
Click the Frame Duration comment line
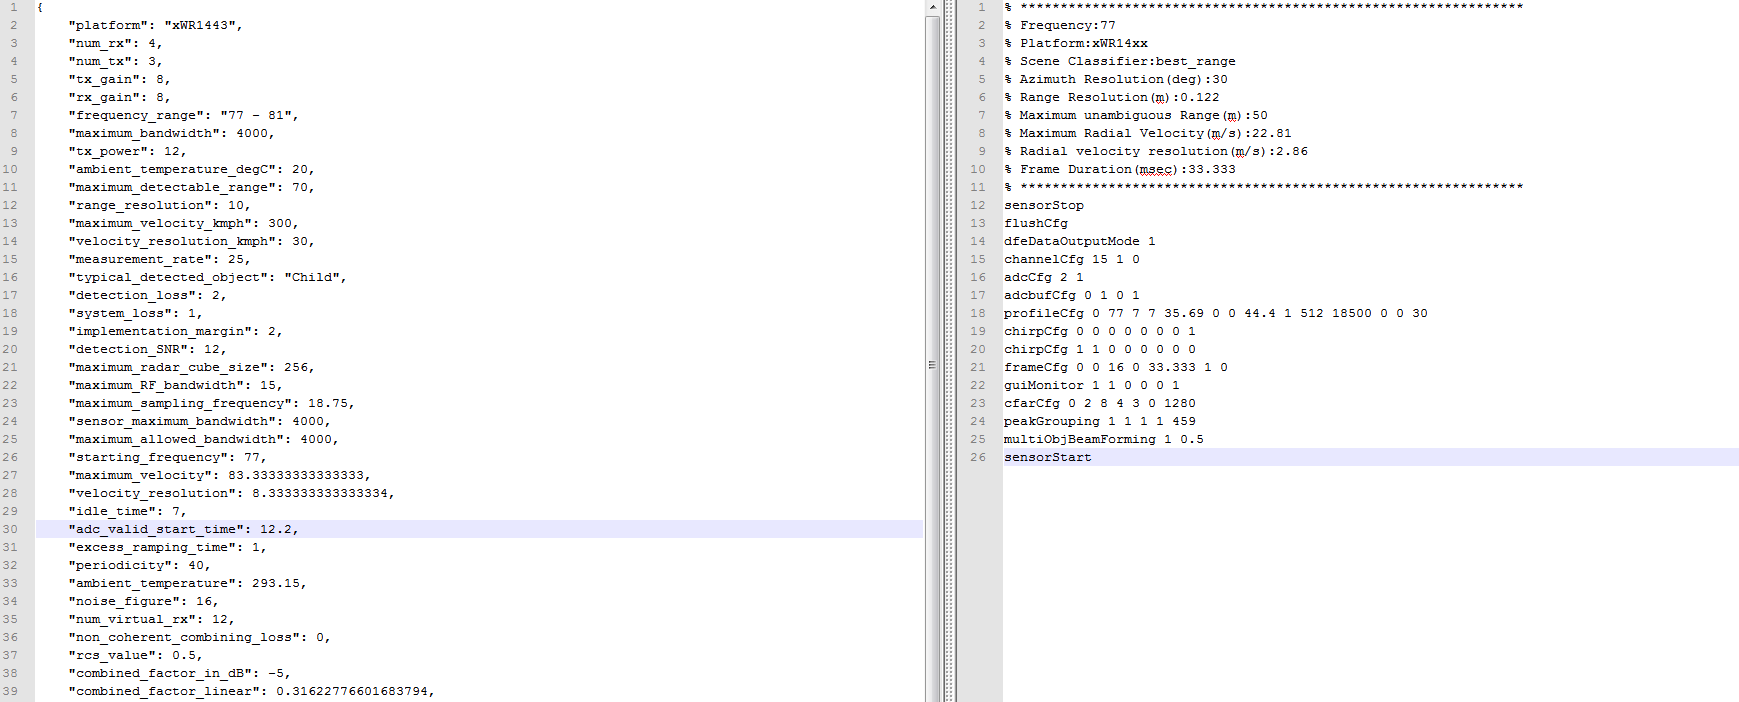coord(1127,169)
